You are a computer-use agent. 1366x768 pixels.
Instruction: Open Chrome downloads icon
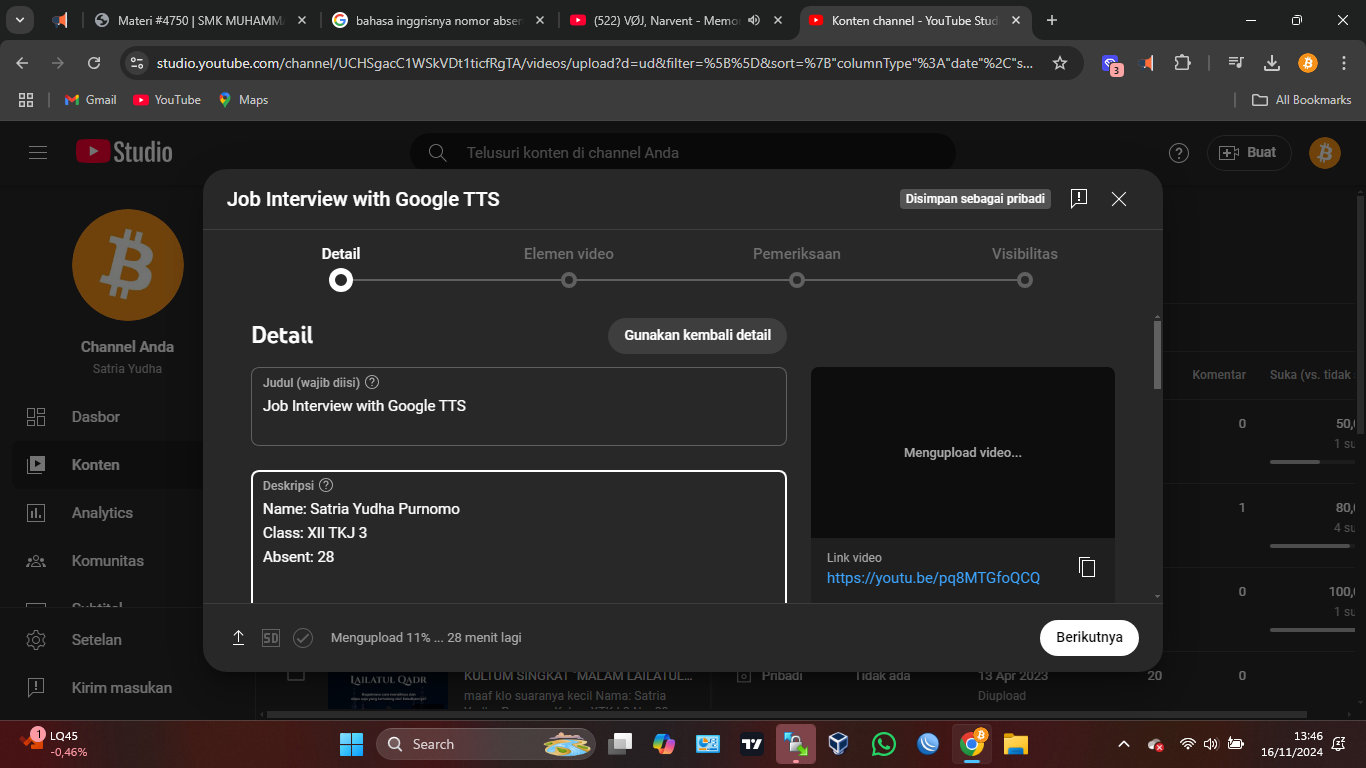pos(1272,63)
